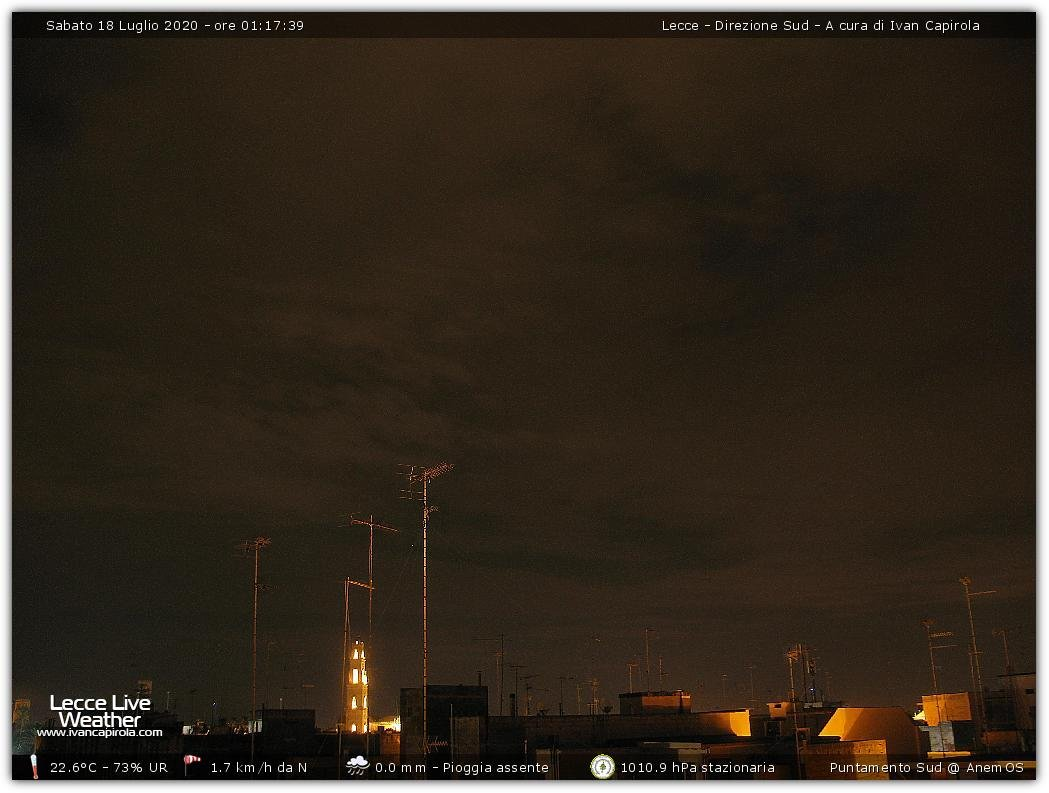Click the rain cloud precipitation icon

pos(358,766)
